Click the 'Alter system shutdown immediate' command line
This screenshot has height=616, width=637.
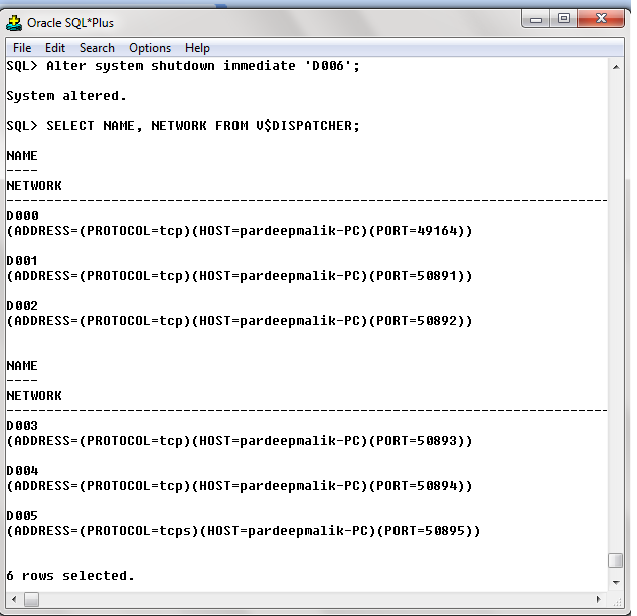(x=183, y=66)
